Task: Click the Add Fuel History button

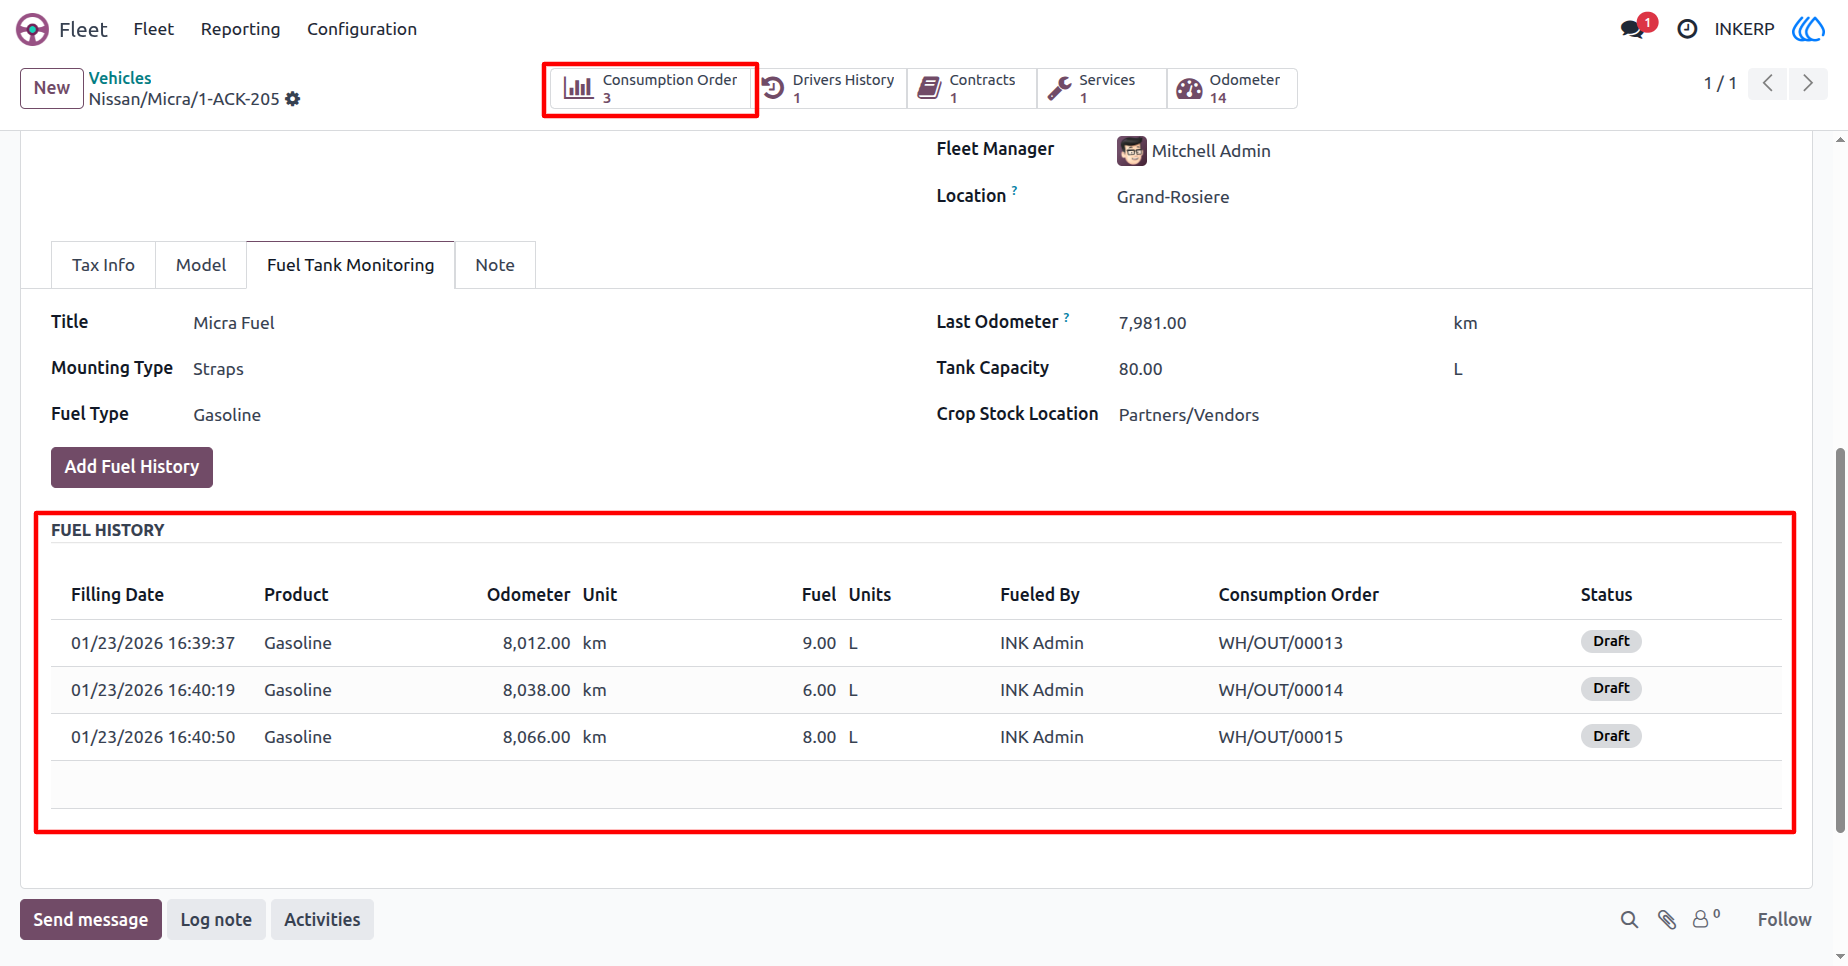Action: coord(132,467)
